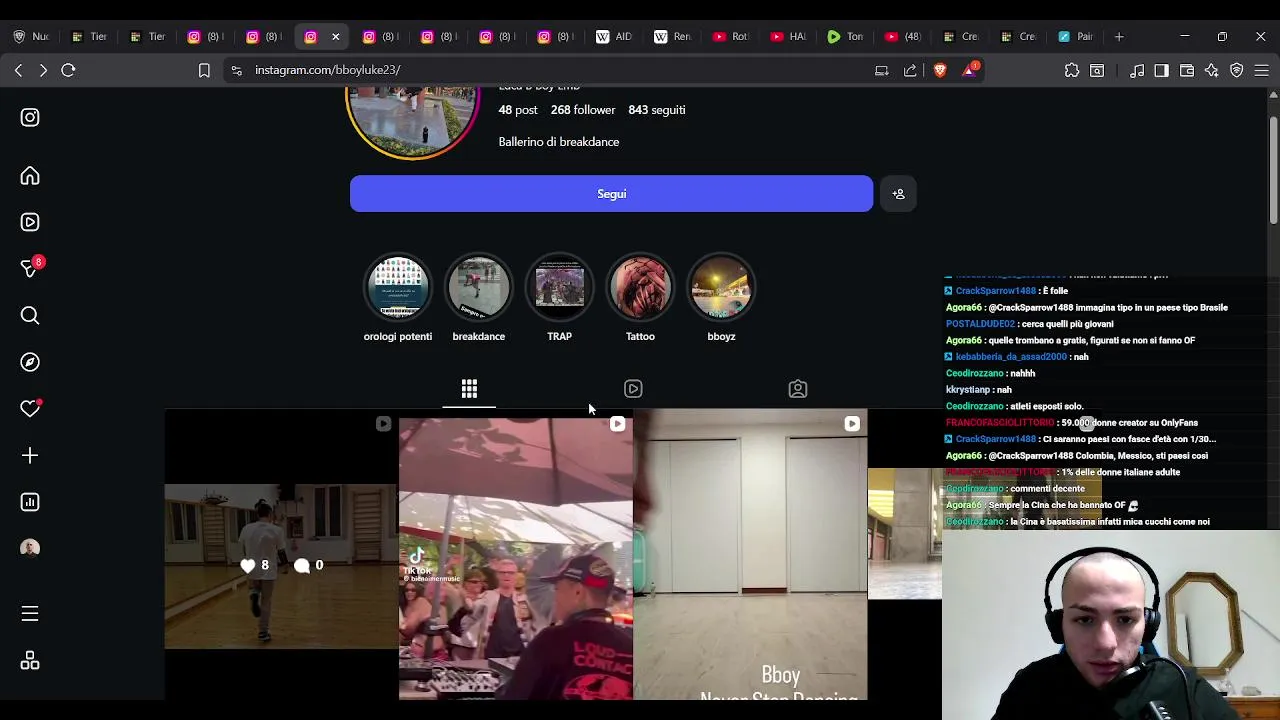This screenshot has width=1280, height=720.
Task: Switch to the tagged posts tab
Action: tap(798, 389)
